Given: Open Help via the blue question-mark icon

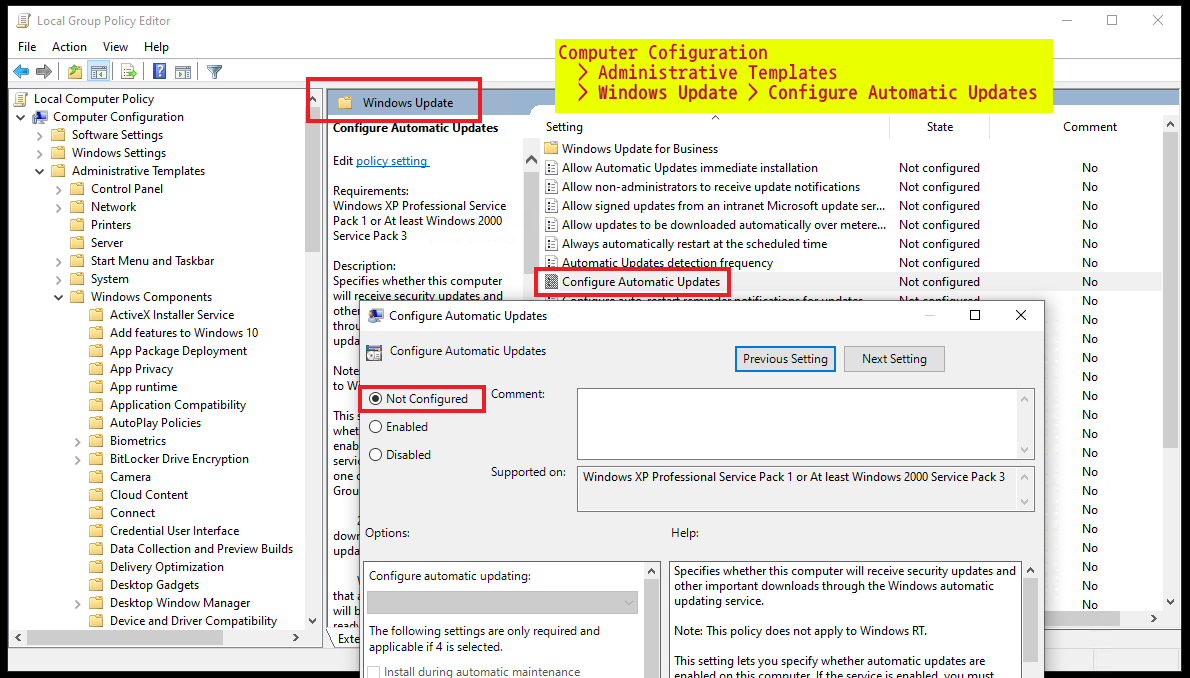Looking at the screenshot, I should (x=159, y=71).
